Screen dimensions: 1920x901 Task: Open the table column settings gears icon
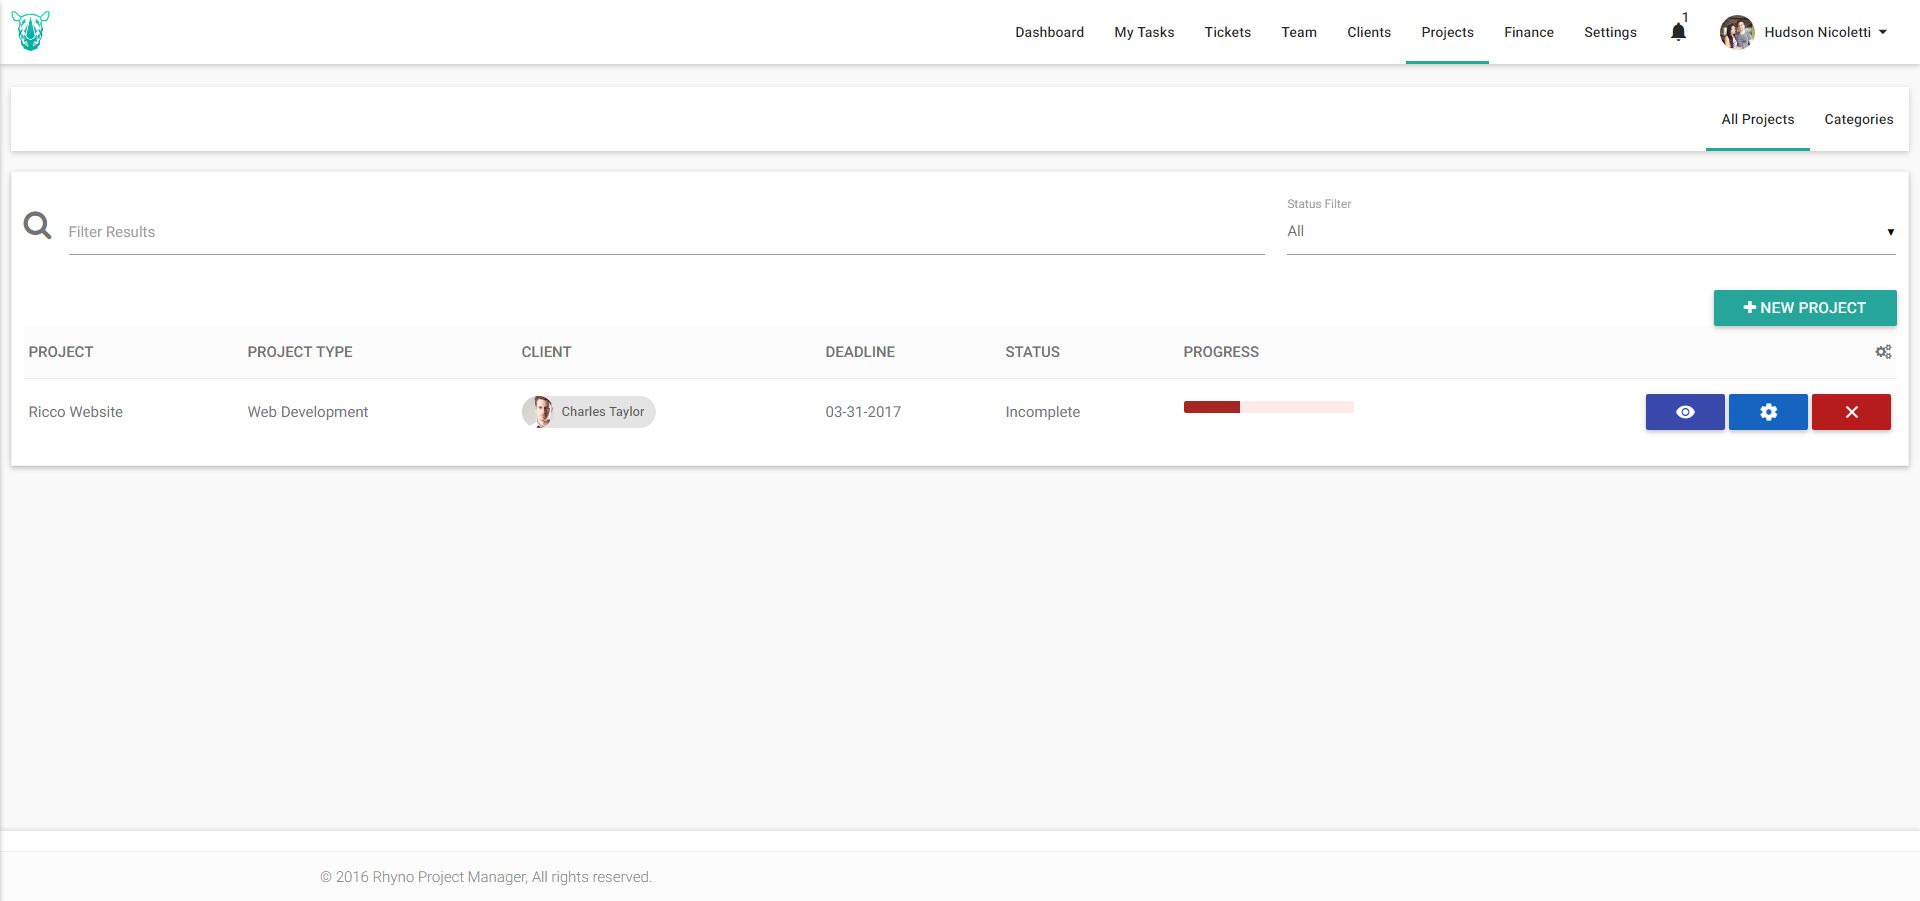1883,352
